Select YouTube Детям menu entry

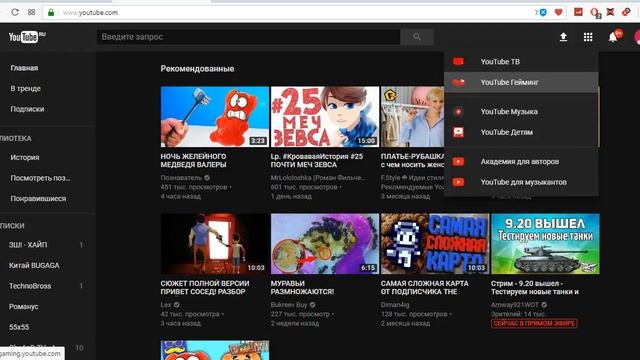tap(521, 132)
